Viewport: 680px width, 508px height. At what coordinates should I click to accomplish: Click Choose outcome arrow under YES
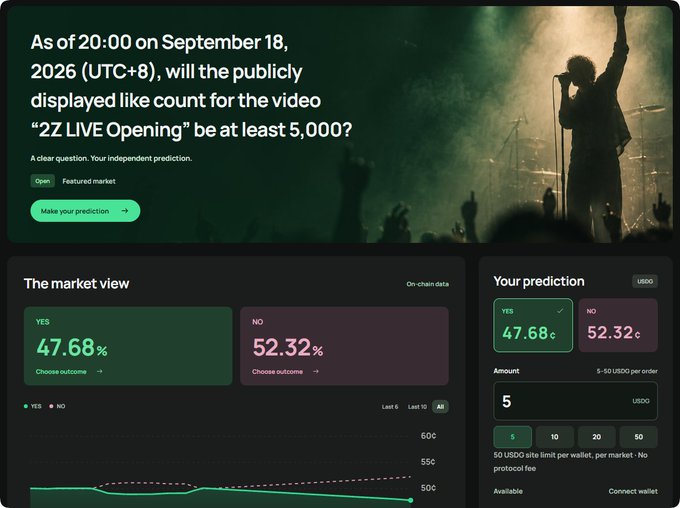click(100, 371)
